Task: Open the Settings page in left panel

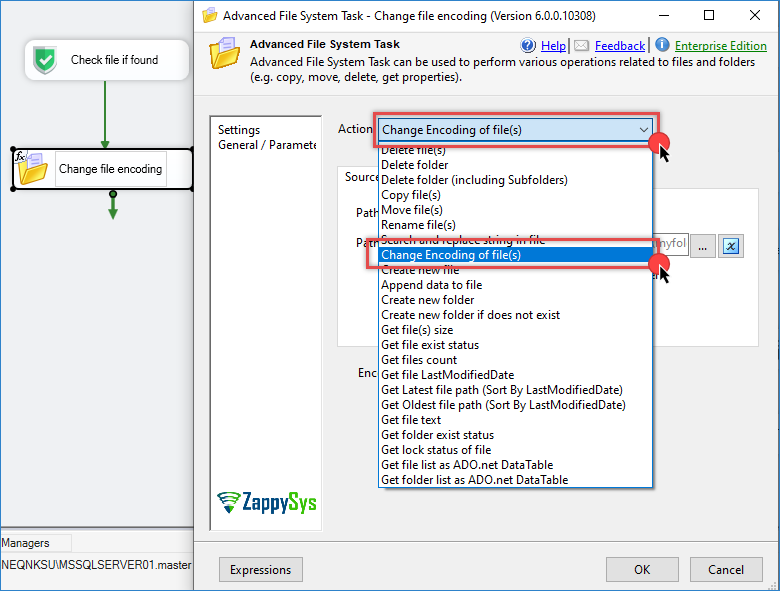Action: coord(239,130)
